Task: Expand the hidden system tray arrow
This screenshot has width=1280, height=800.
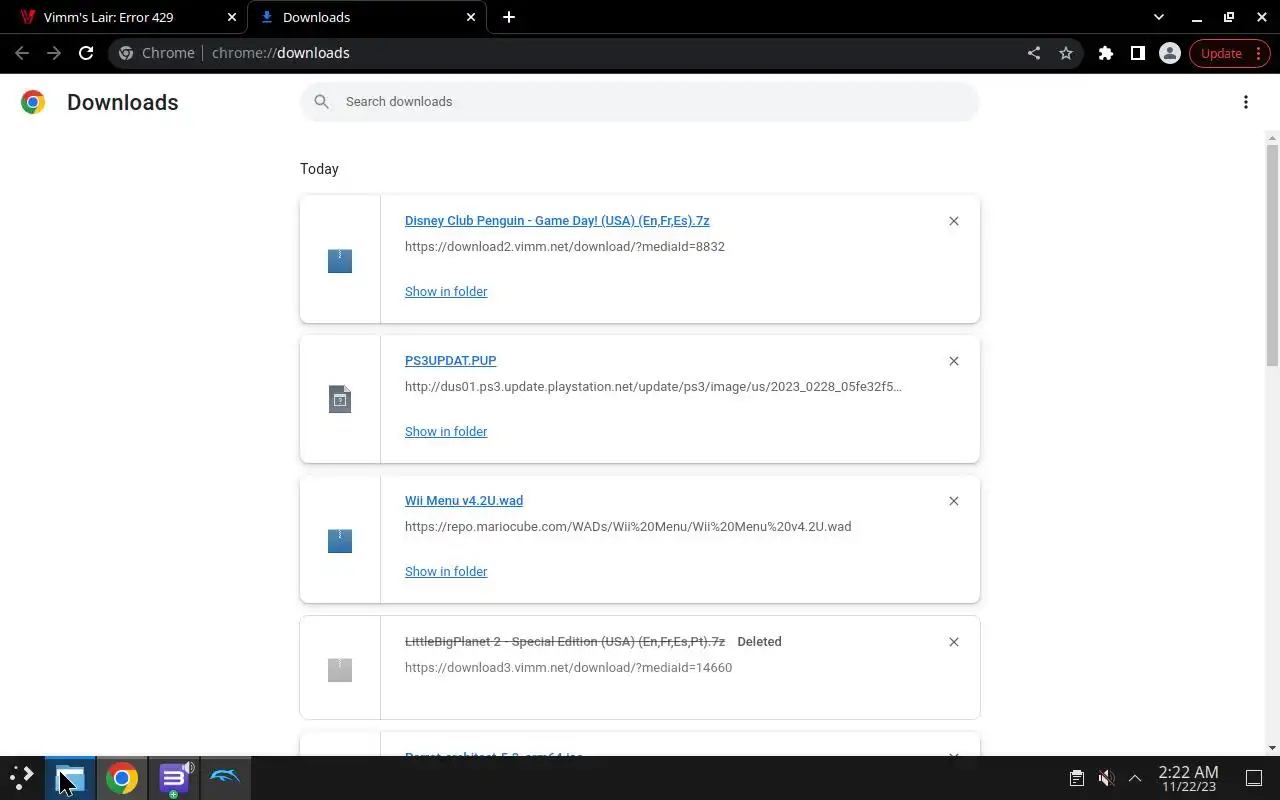Action: coord(1135,777)
